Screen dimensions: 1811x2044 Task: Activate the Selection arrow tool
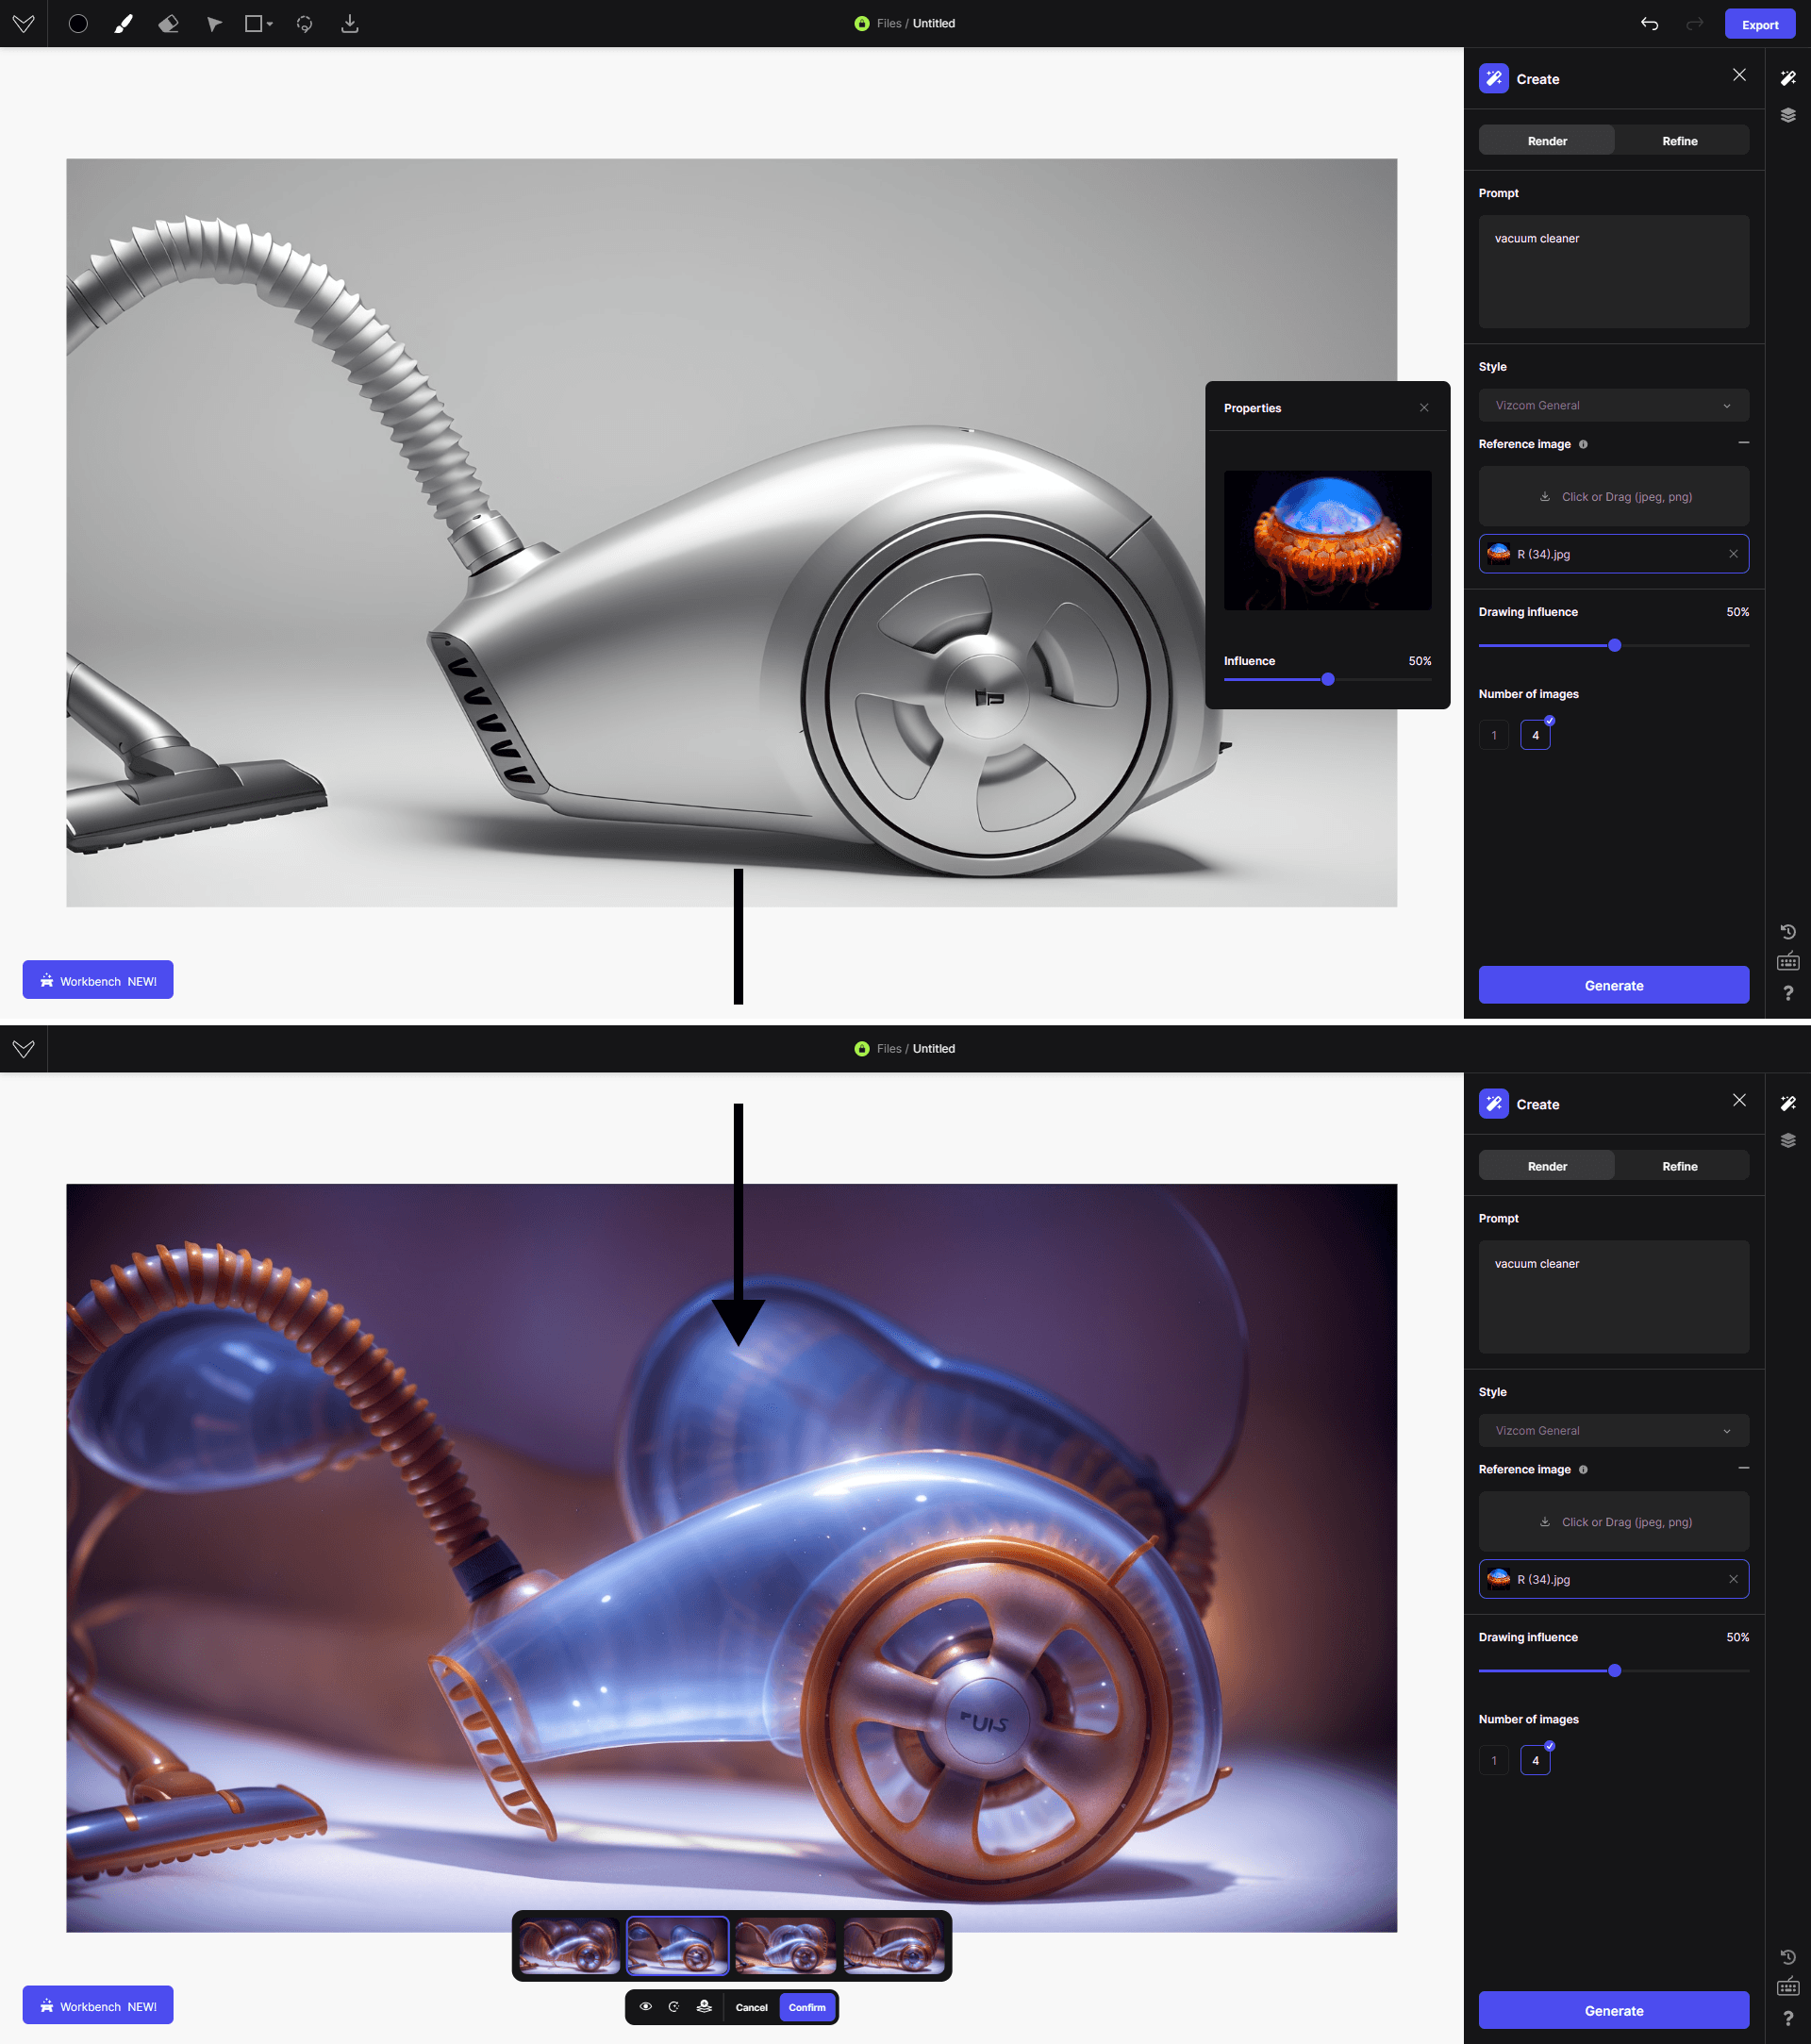213,23
